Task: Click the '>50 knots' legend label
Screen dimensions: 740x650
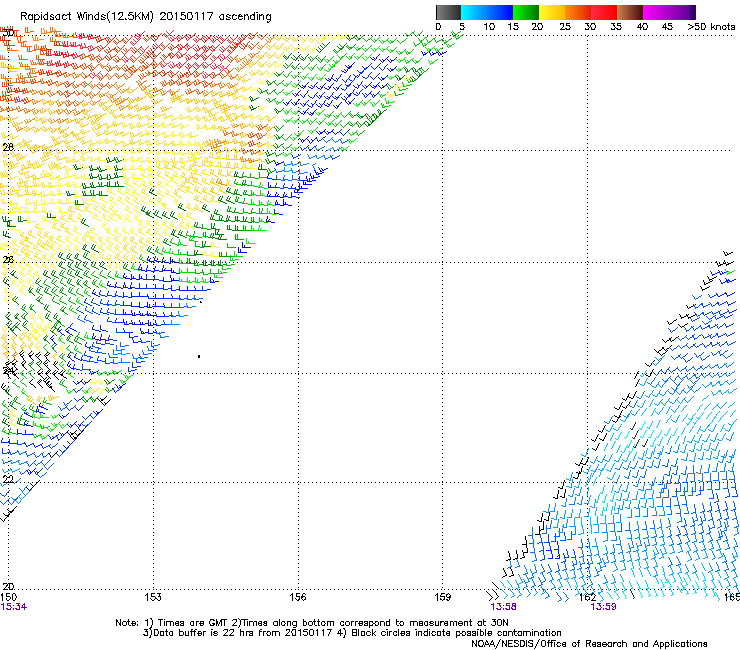Action: click(711, 27)
